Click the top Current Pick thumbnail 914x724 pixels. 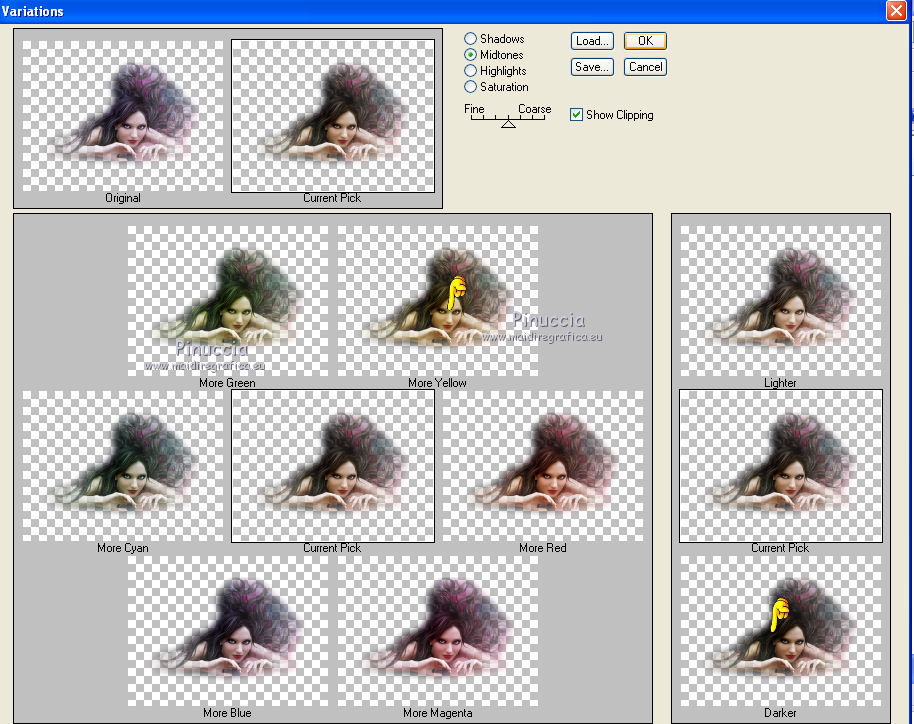333,115
